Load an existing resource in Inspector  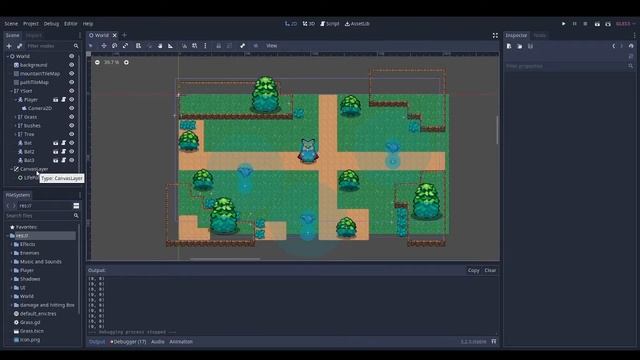click(520, 46)
